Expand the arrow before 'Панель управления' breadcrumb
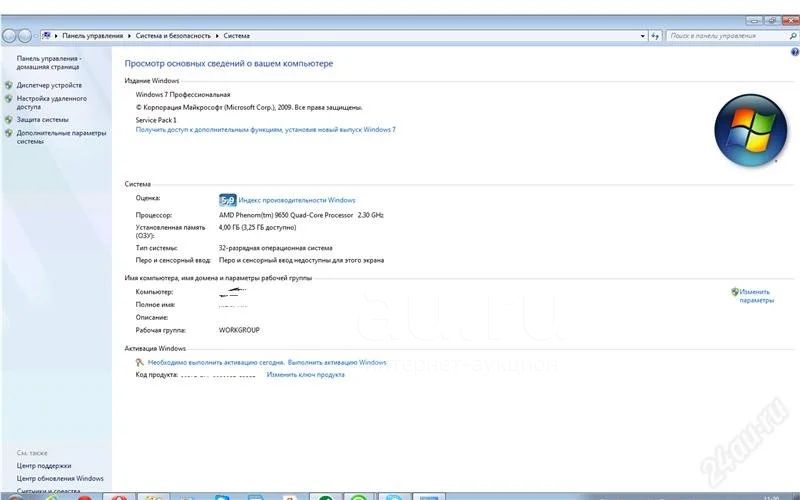 click(x=56, y=36)
